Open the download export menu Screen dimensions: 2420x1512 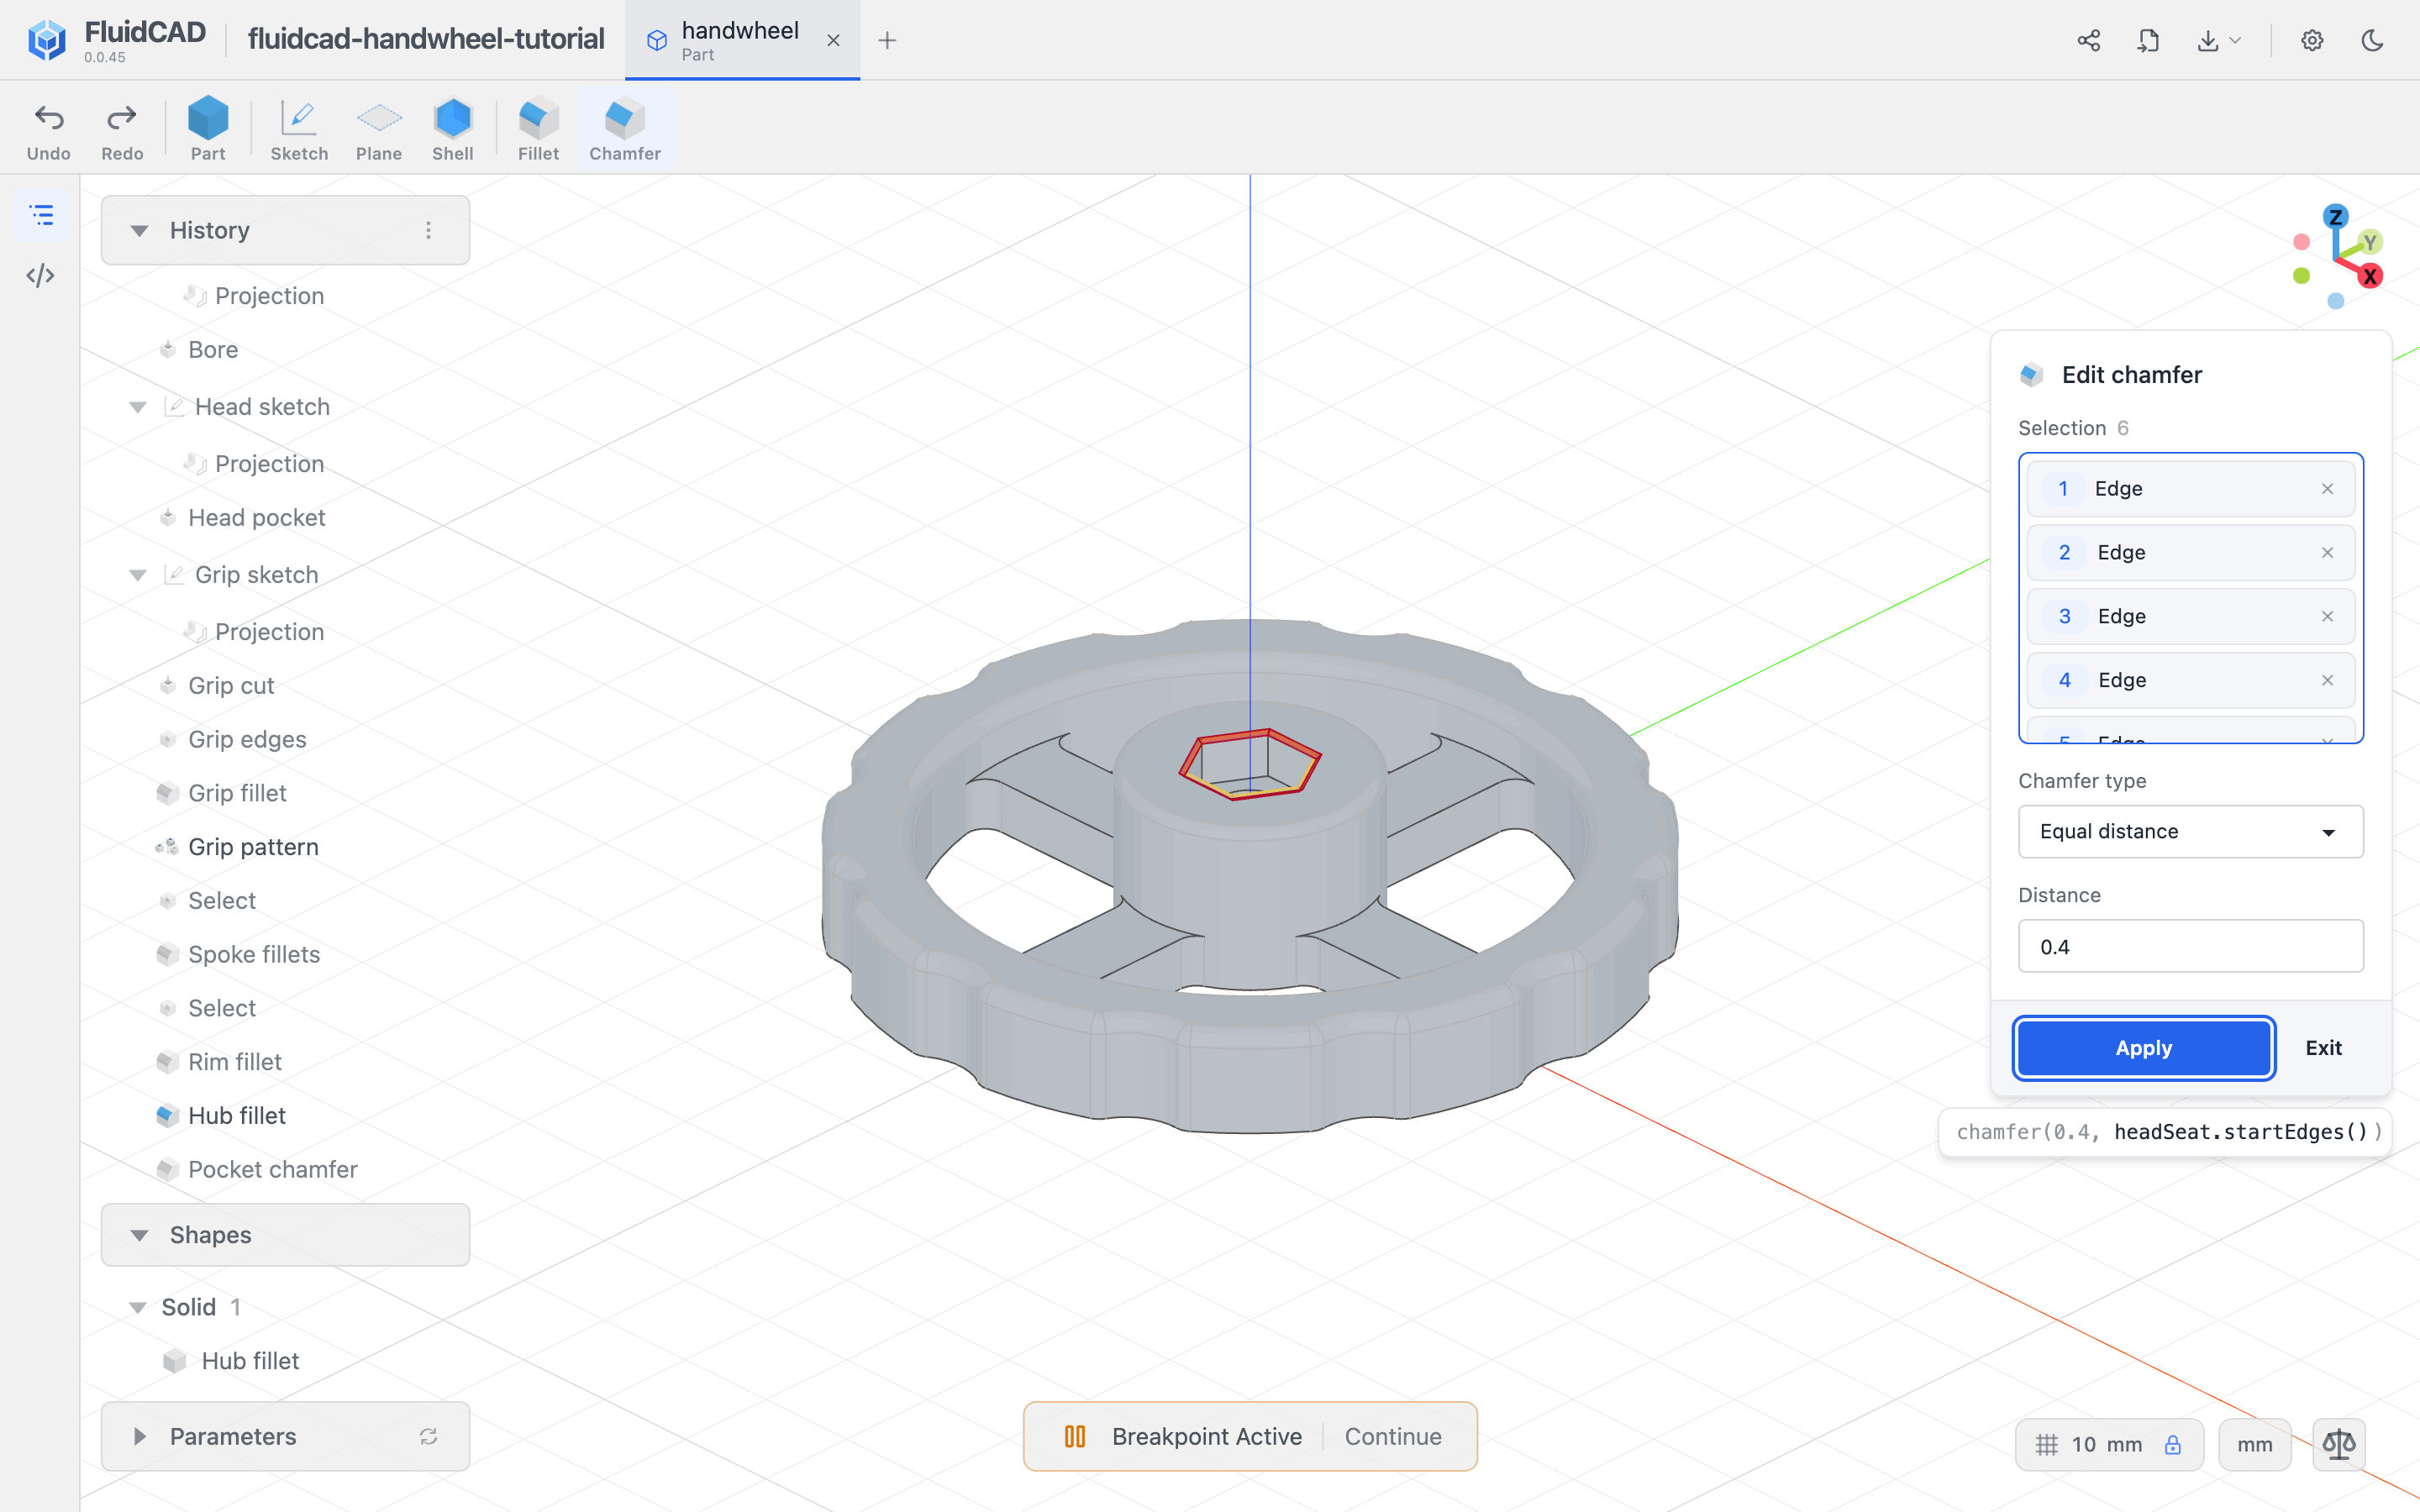tap(2219, 40)
